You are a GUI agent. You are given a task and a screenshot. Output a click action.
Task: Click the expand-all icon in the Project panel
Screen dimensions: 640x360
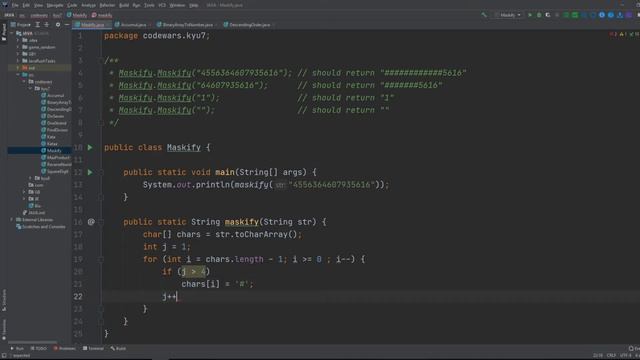38,25
